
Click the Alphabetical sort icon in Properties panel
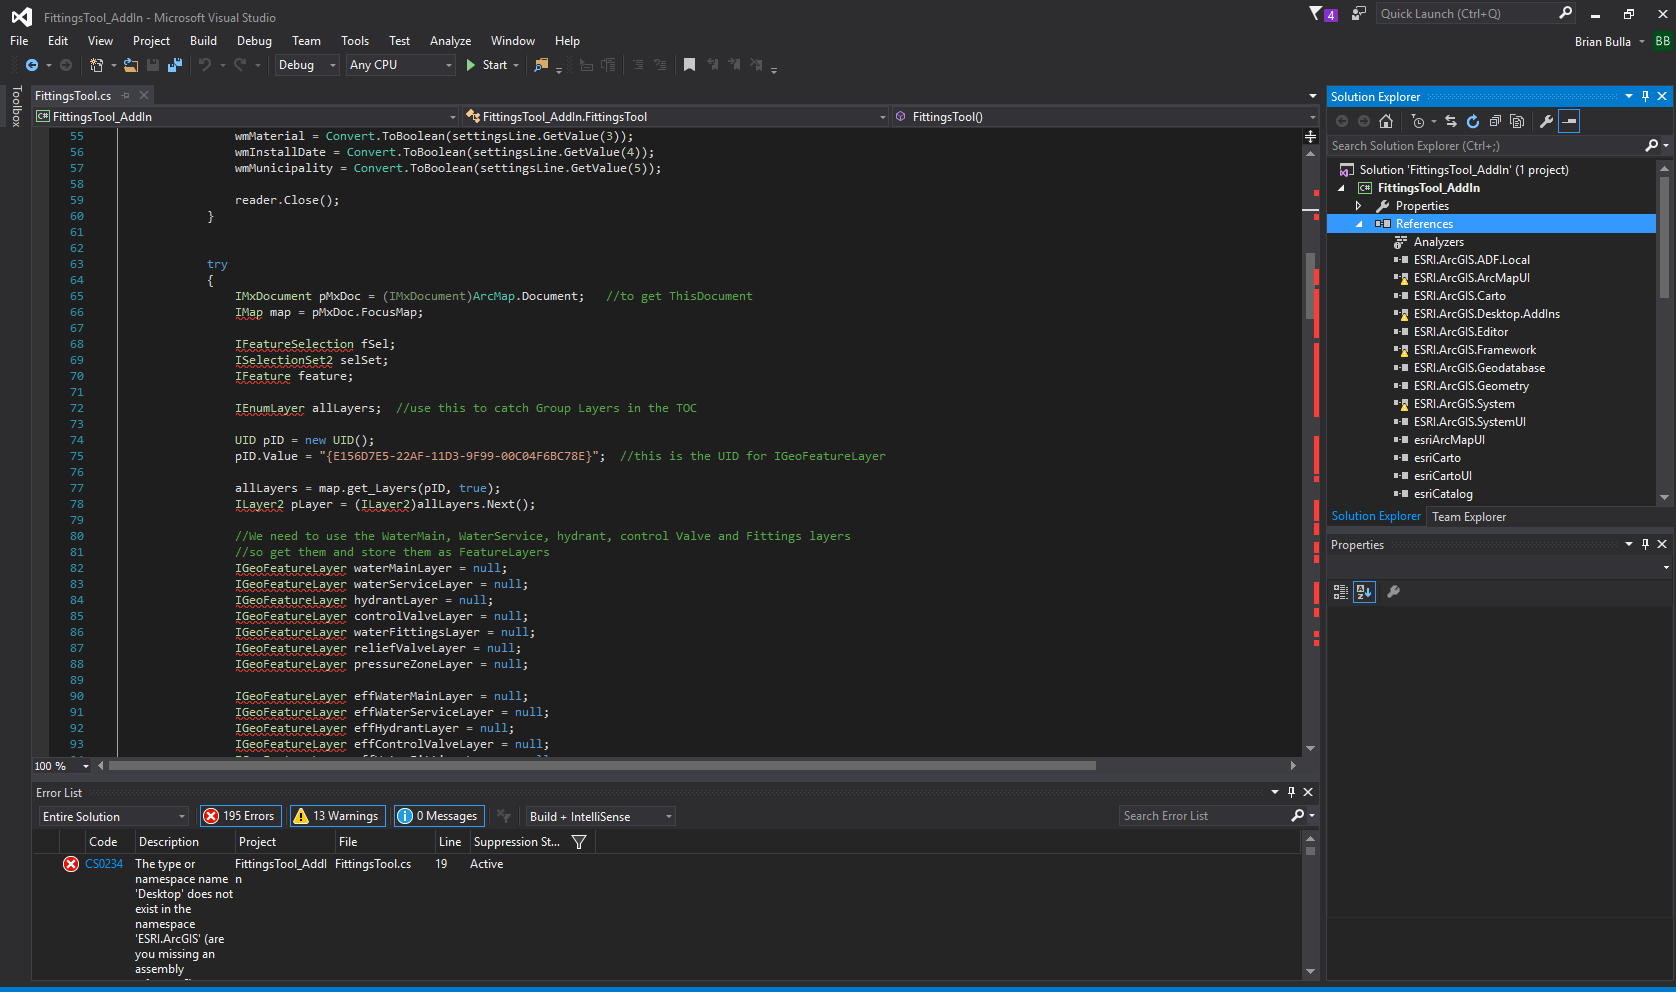click(x=1364, y=592)
